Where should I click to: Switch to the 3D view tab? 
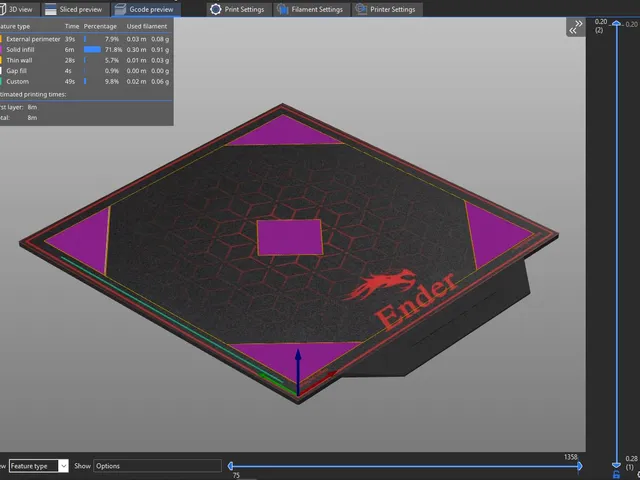[18, 9]
